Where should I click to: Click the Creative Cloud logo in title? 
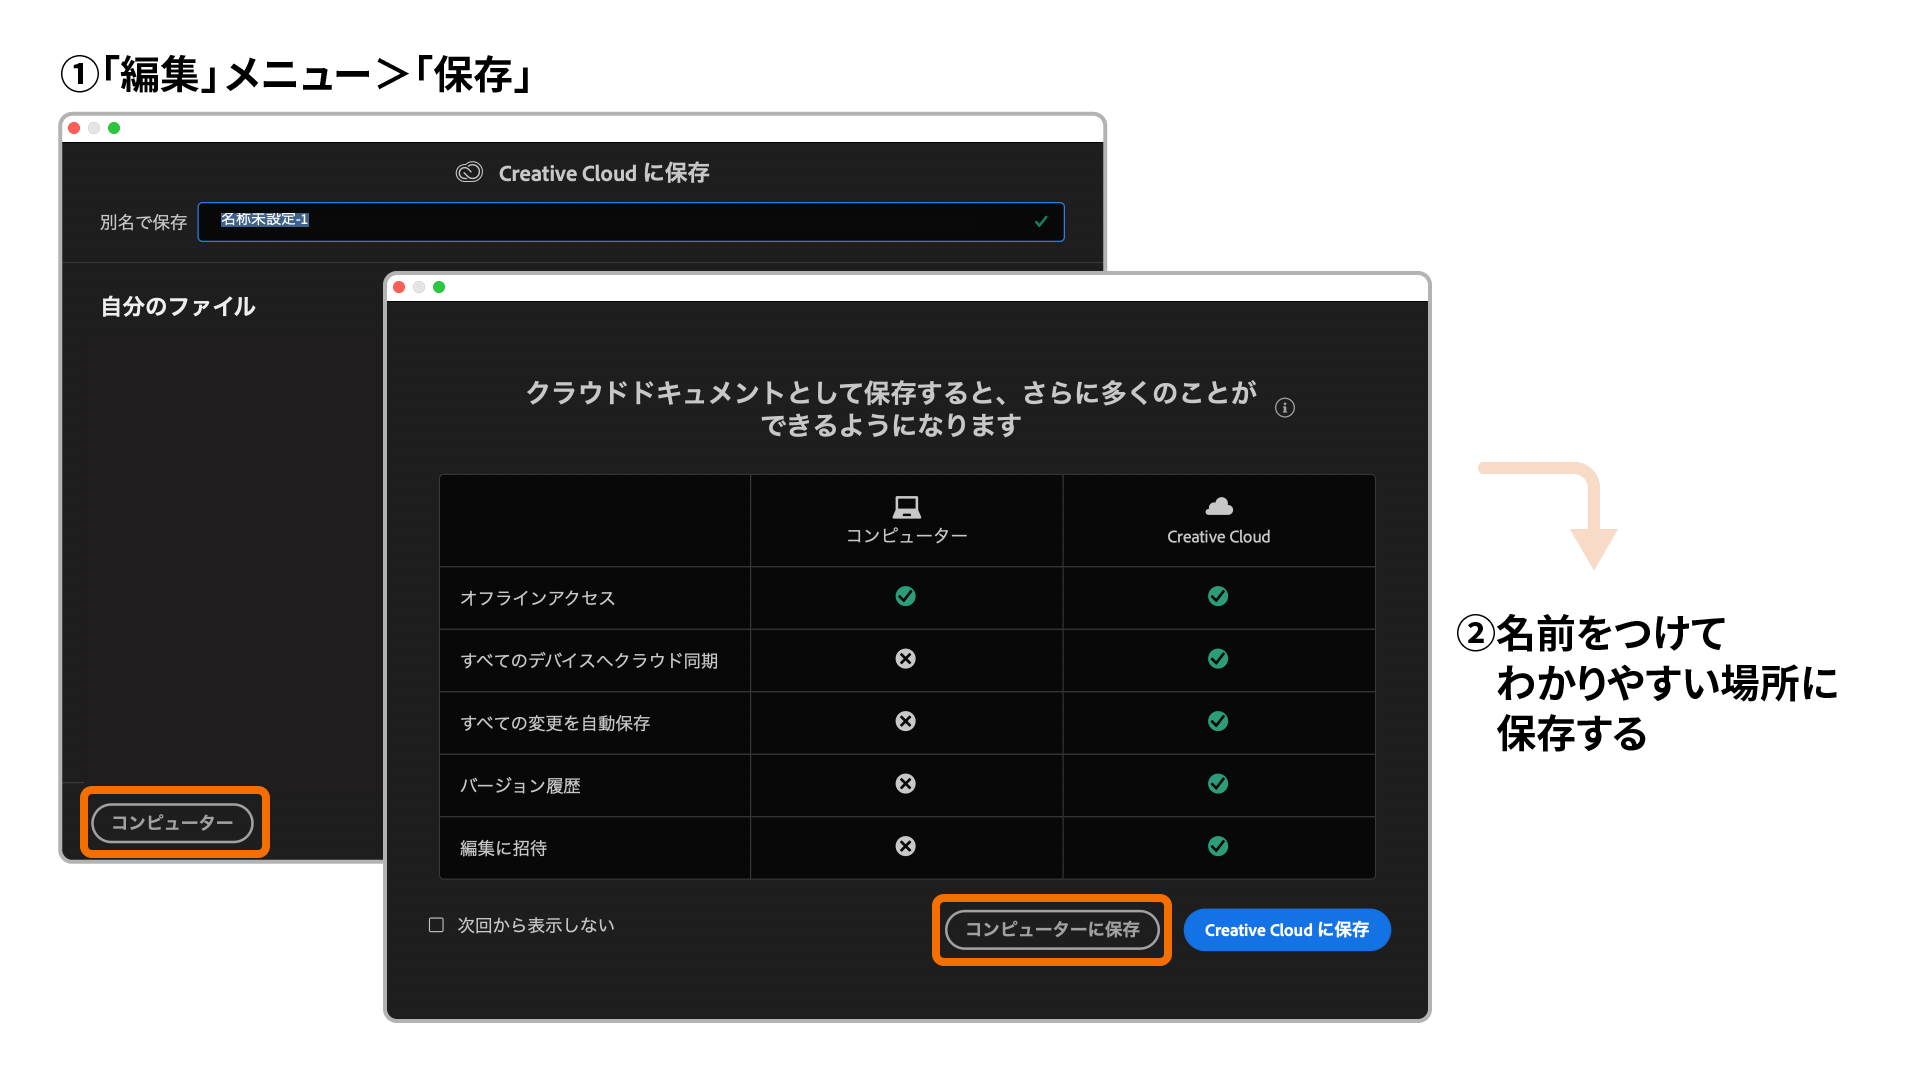coord(469,173)
